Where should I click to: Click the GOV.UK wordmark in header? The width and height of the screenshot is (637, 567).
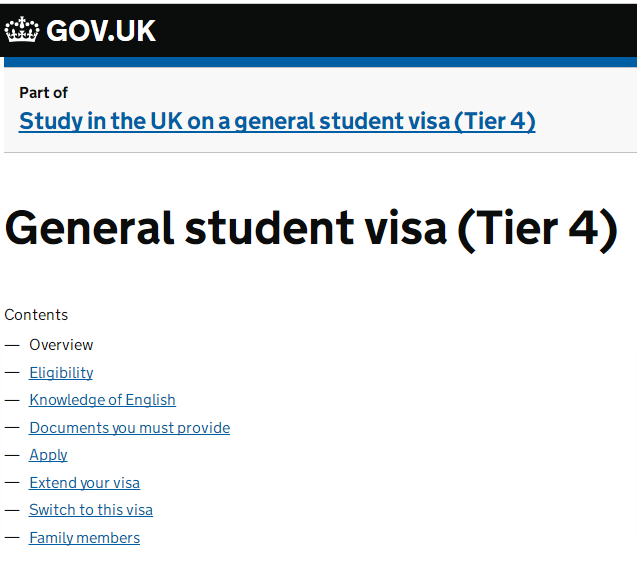(101, 31)
